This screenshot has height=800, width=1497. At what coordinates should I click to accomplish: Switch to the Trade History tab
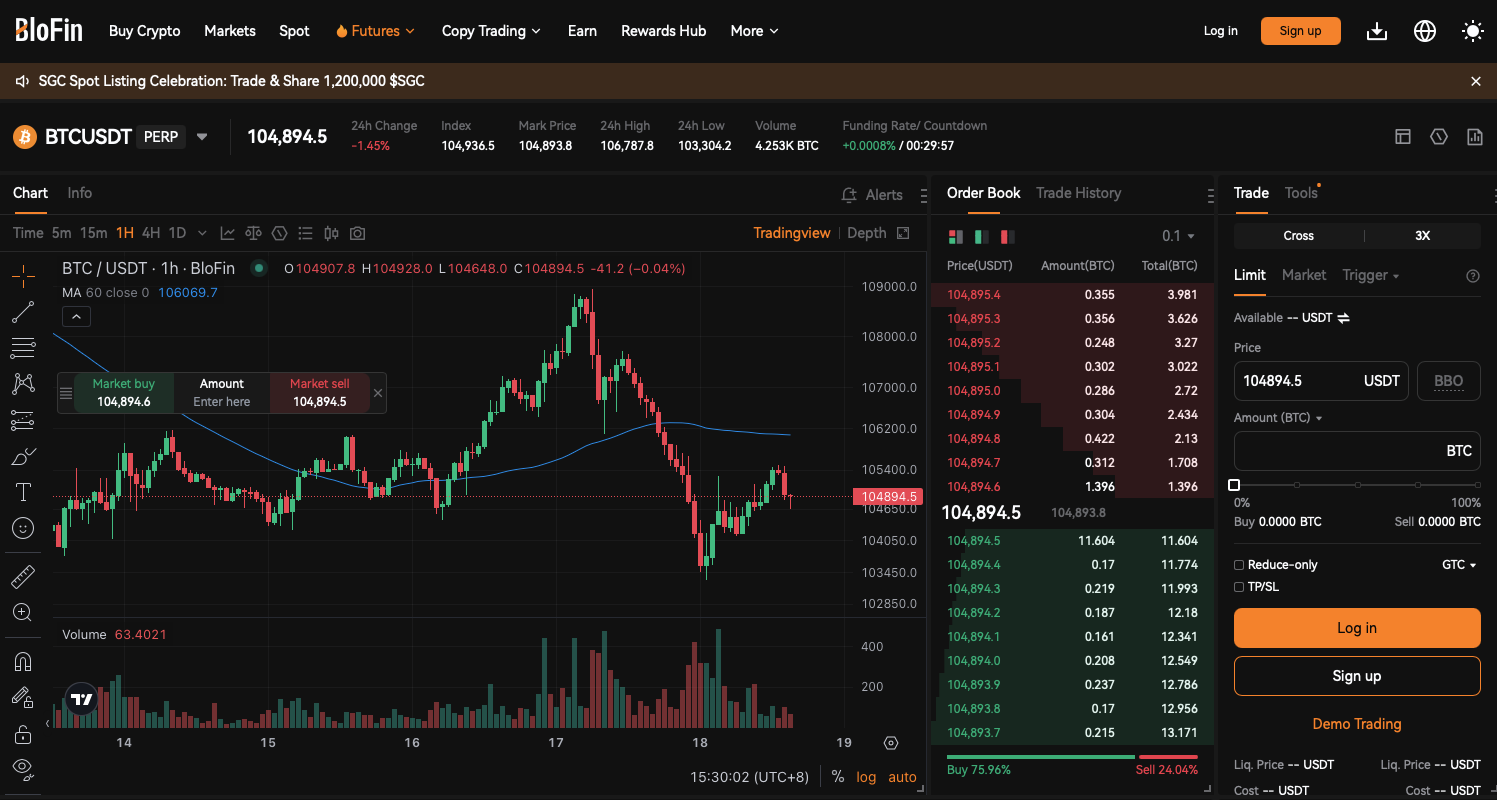pos(1078,193)
